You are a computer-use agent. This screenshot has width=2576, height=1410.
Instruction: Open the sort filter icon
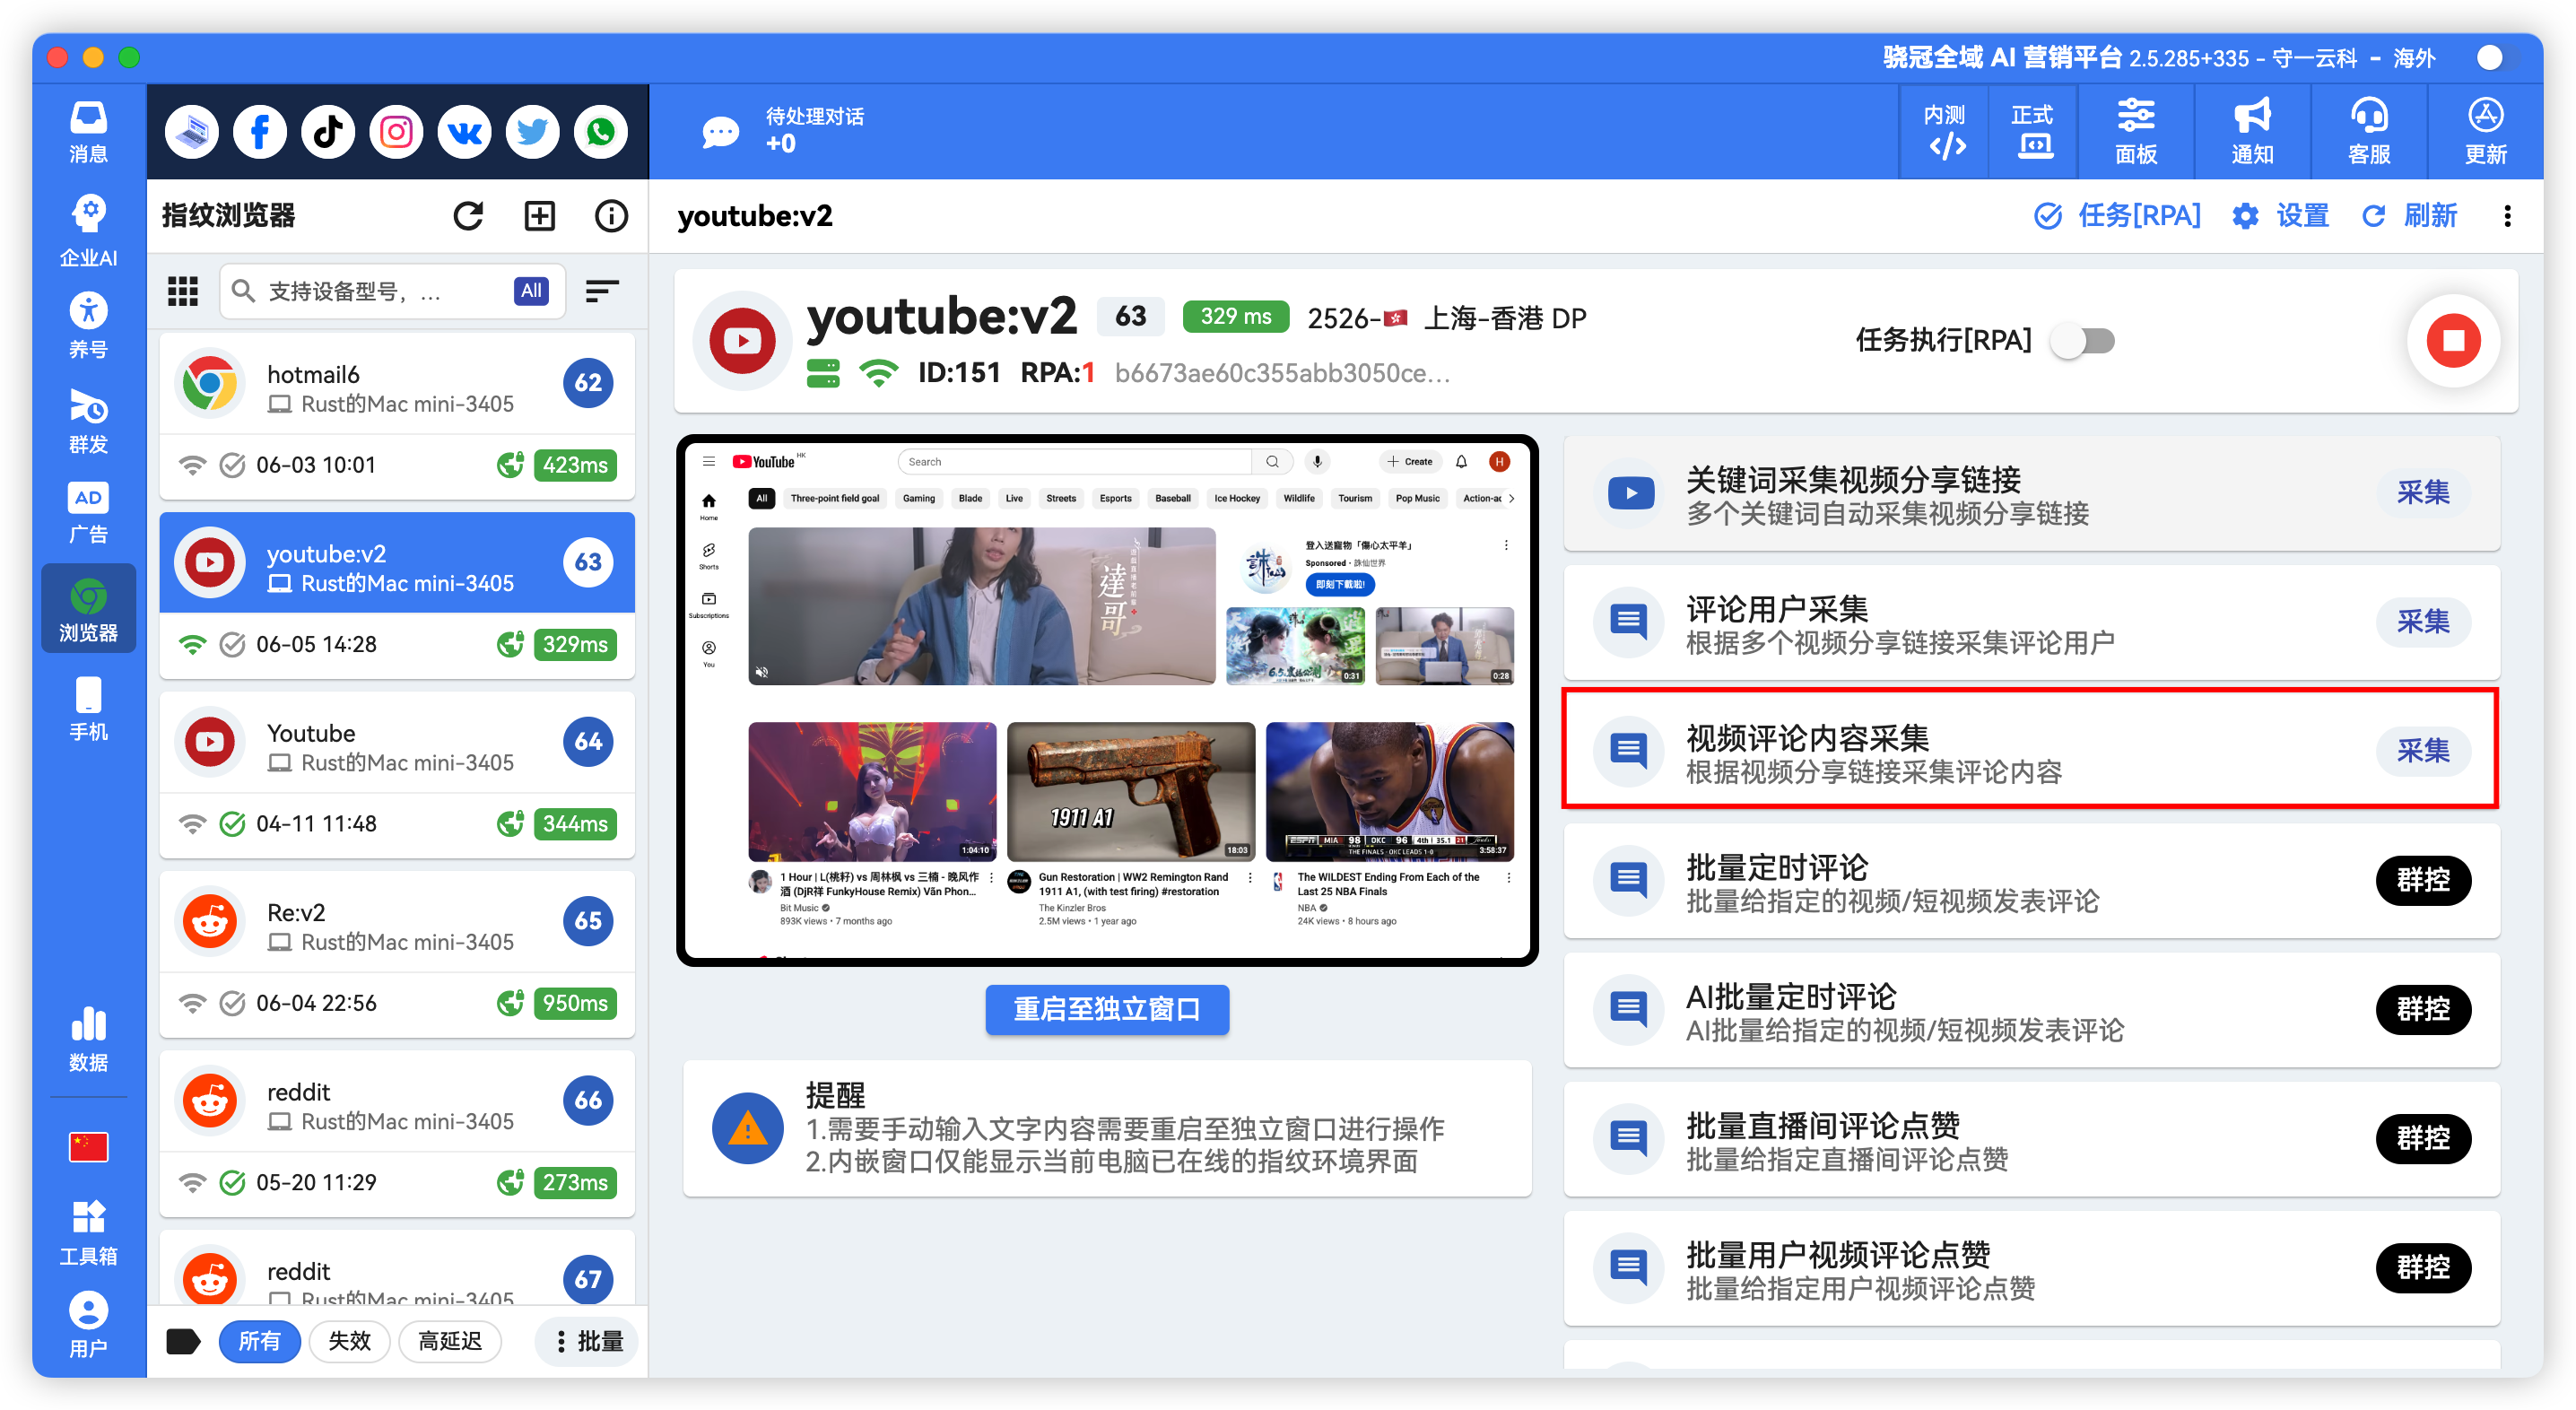point(602,291)
